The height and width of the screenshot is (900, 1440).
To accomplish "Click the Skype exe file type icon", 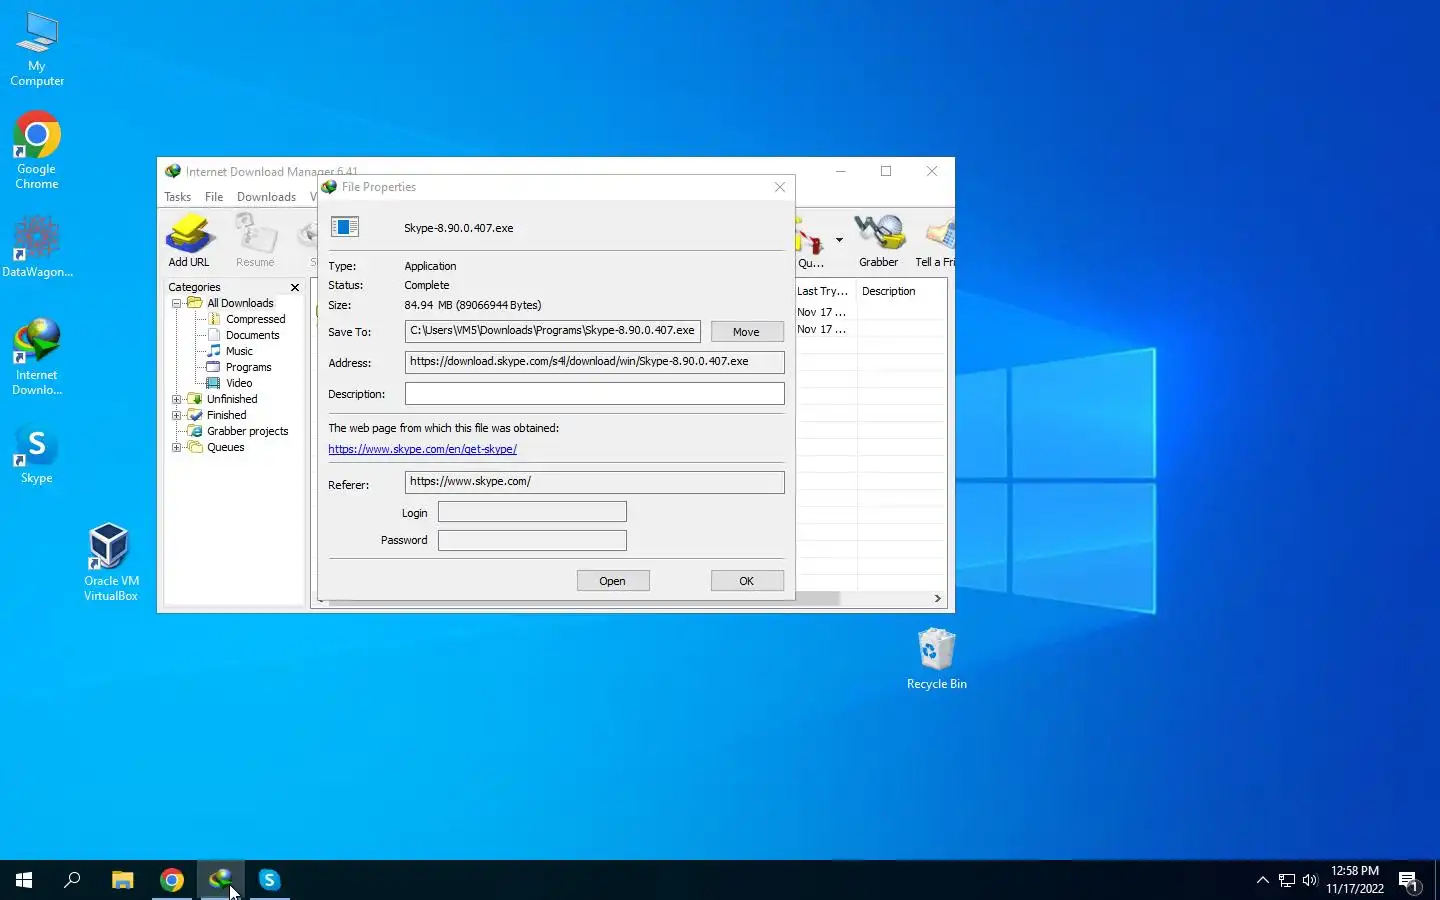I will click(345, 227).
